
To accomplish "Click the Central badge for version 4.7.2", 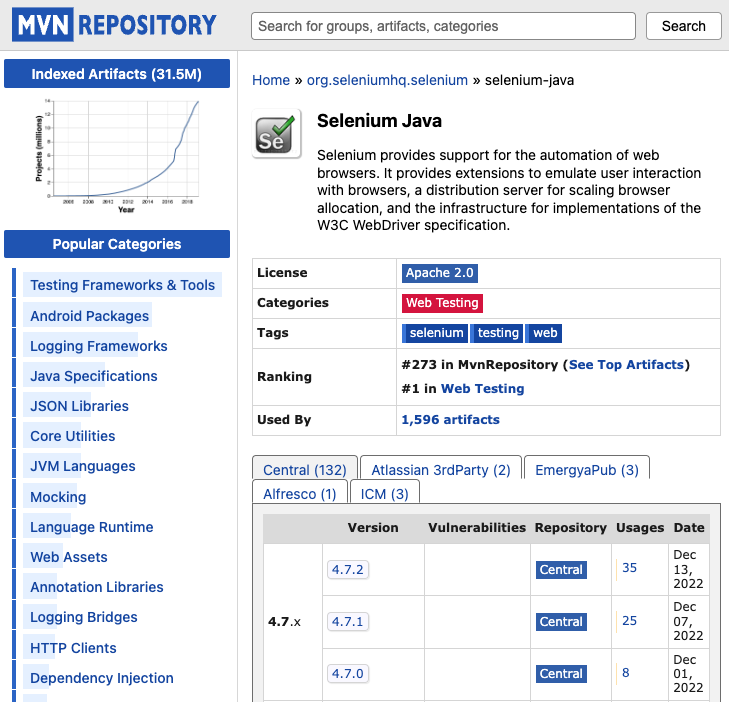I will pos(561,570).
